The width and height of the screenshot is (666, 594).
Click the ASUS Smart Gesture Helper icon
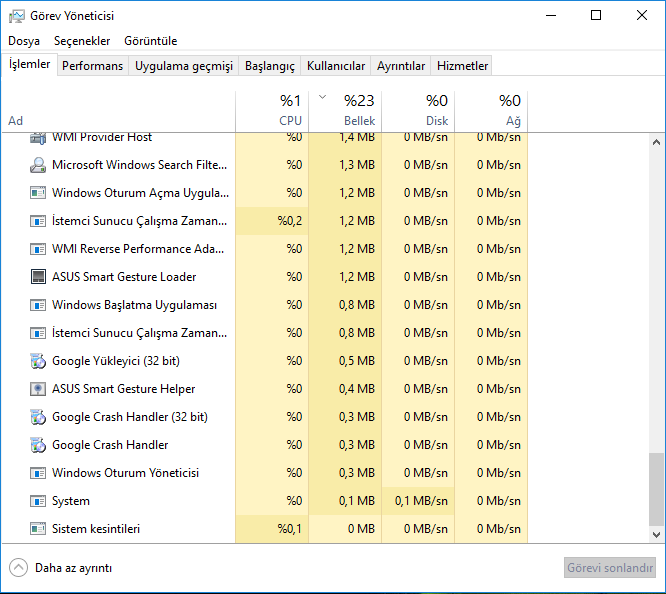(x=38, y=389)
